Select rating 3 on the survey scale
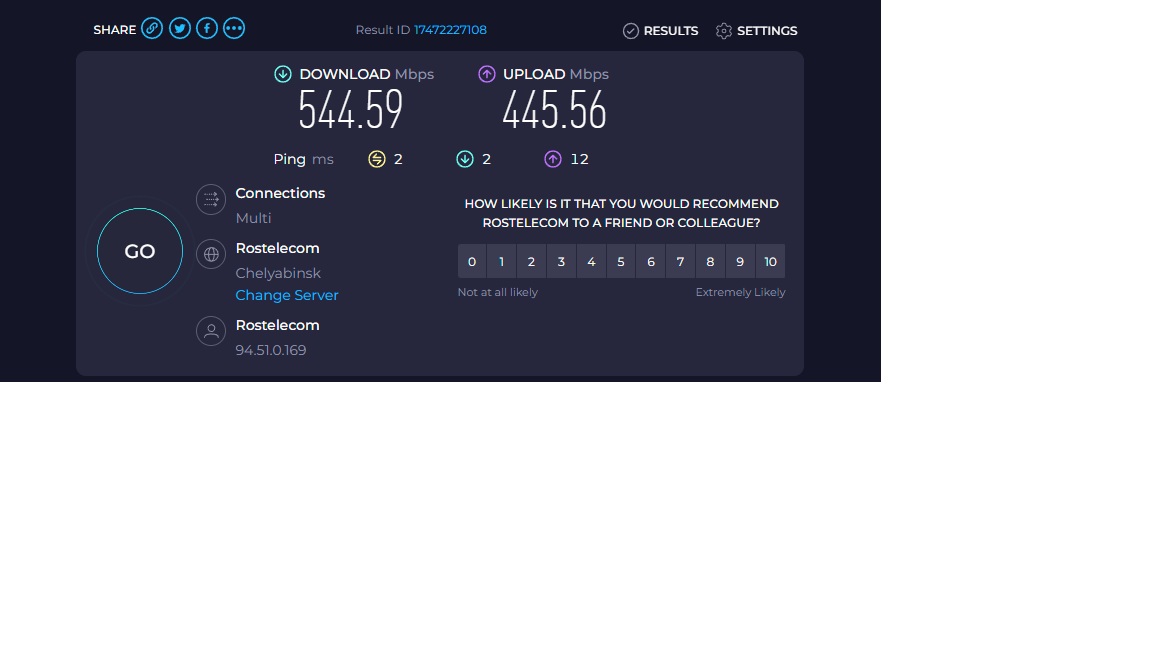The height and width of the screenshot is (648, 1152). (561, 262)
